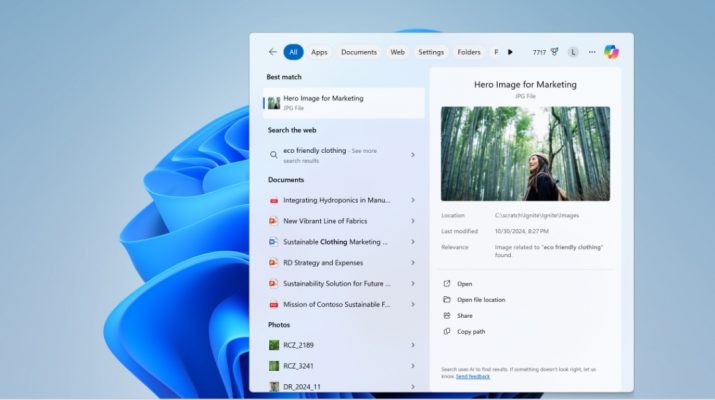Click the file location path value
Screen dimensions: 715x400
click(537, 215)
